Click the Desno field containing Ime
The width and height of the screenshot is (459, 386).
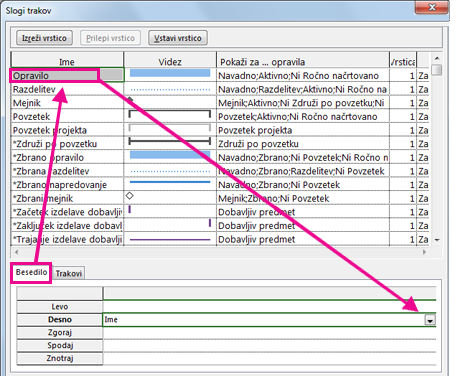tap(264, 320)
